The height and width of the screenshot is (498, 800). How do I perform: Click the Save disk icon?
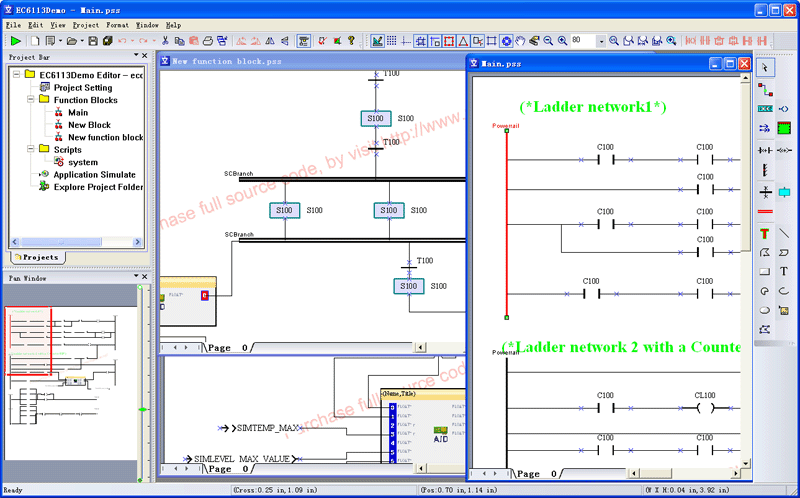(93, 41)
